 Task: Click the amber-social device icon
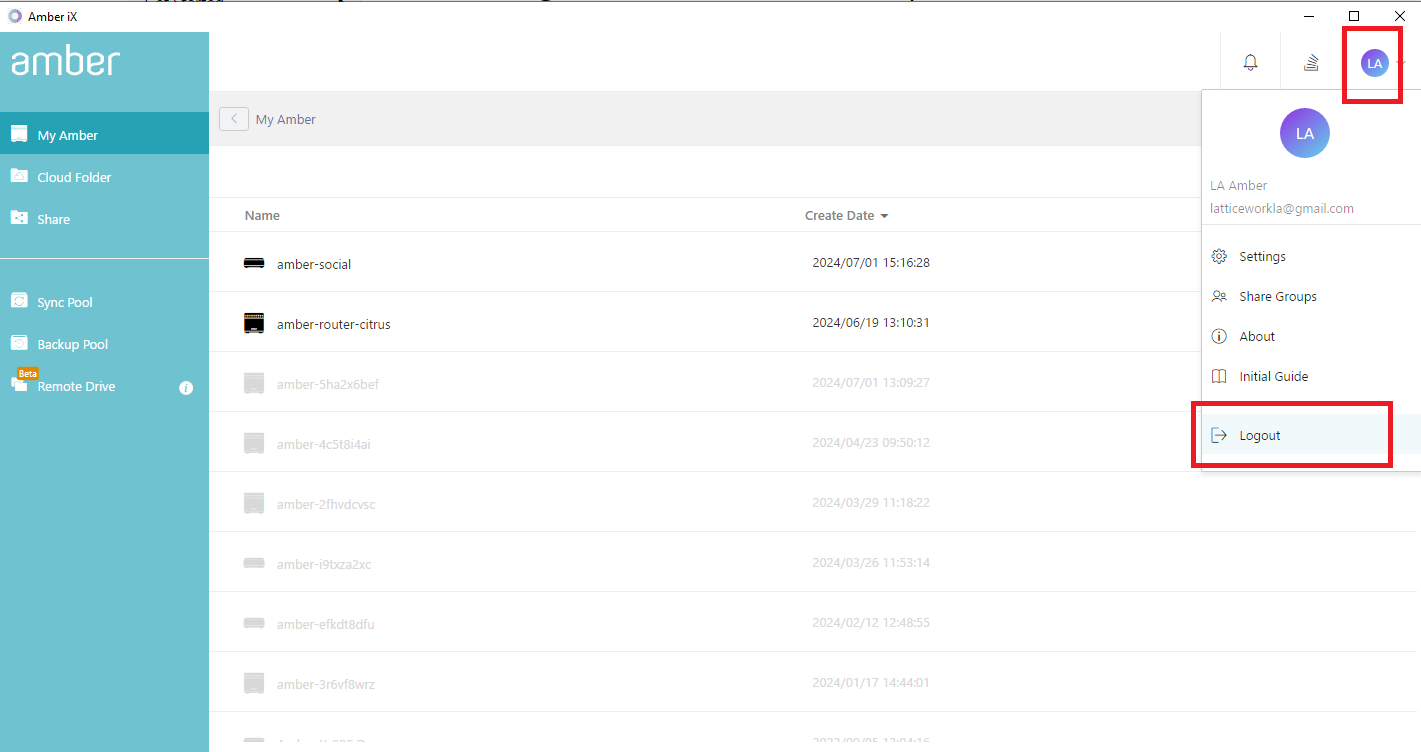[254, 263]
